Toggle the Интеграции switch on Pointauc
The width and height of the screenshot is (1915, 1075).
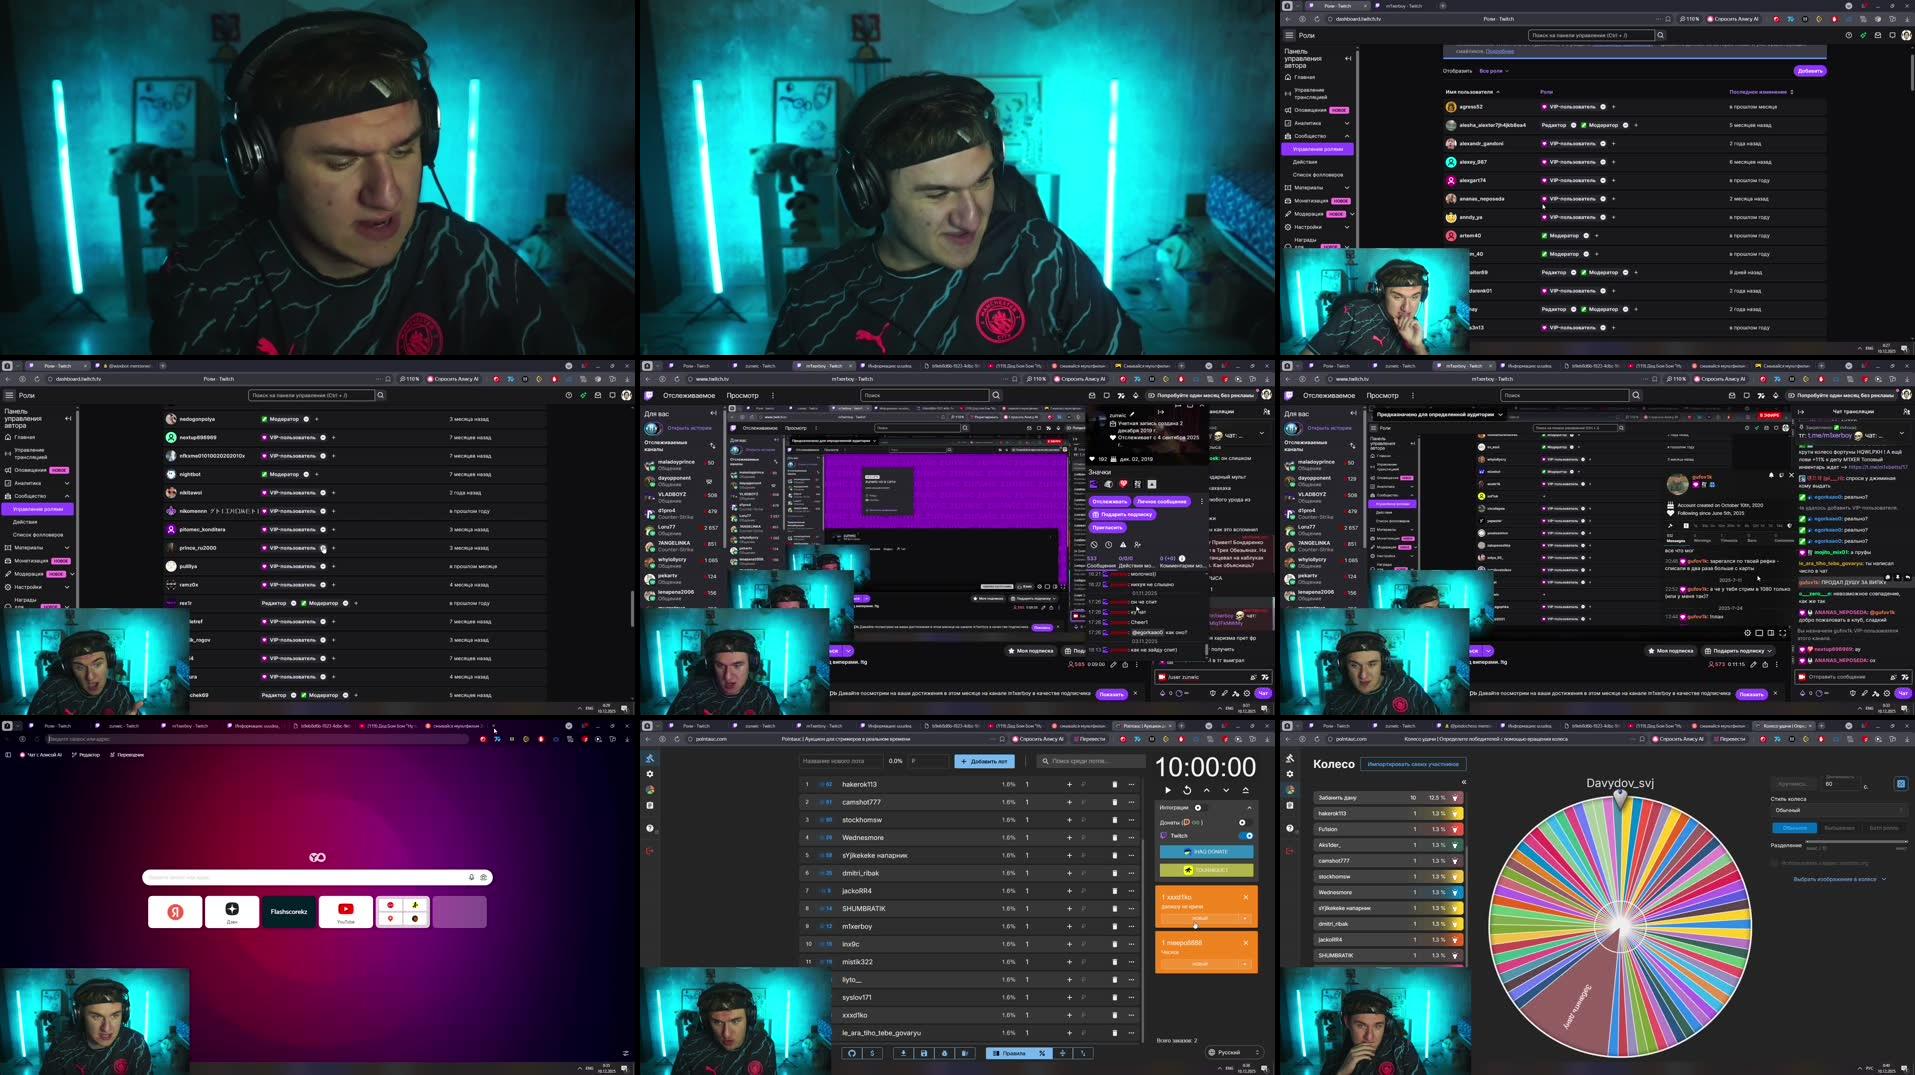click(x=1198, y=808)
